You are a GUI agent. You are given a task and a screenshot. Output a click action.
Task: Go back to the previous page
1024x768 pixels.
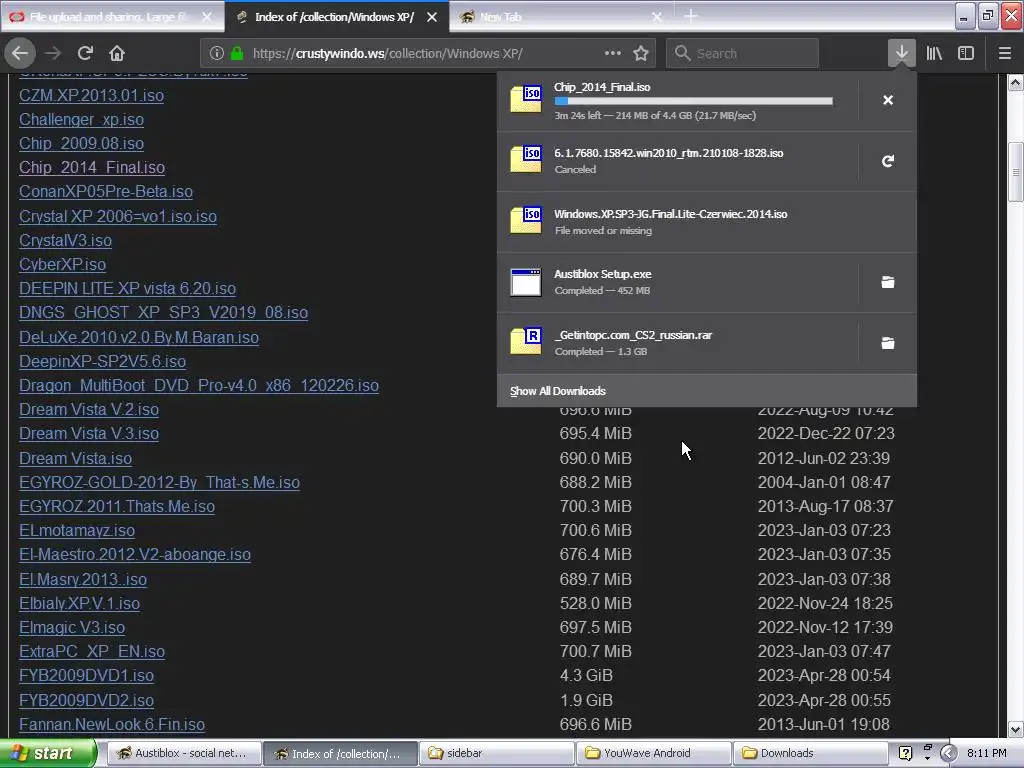pos(20,53)
